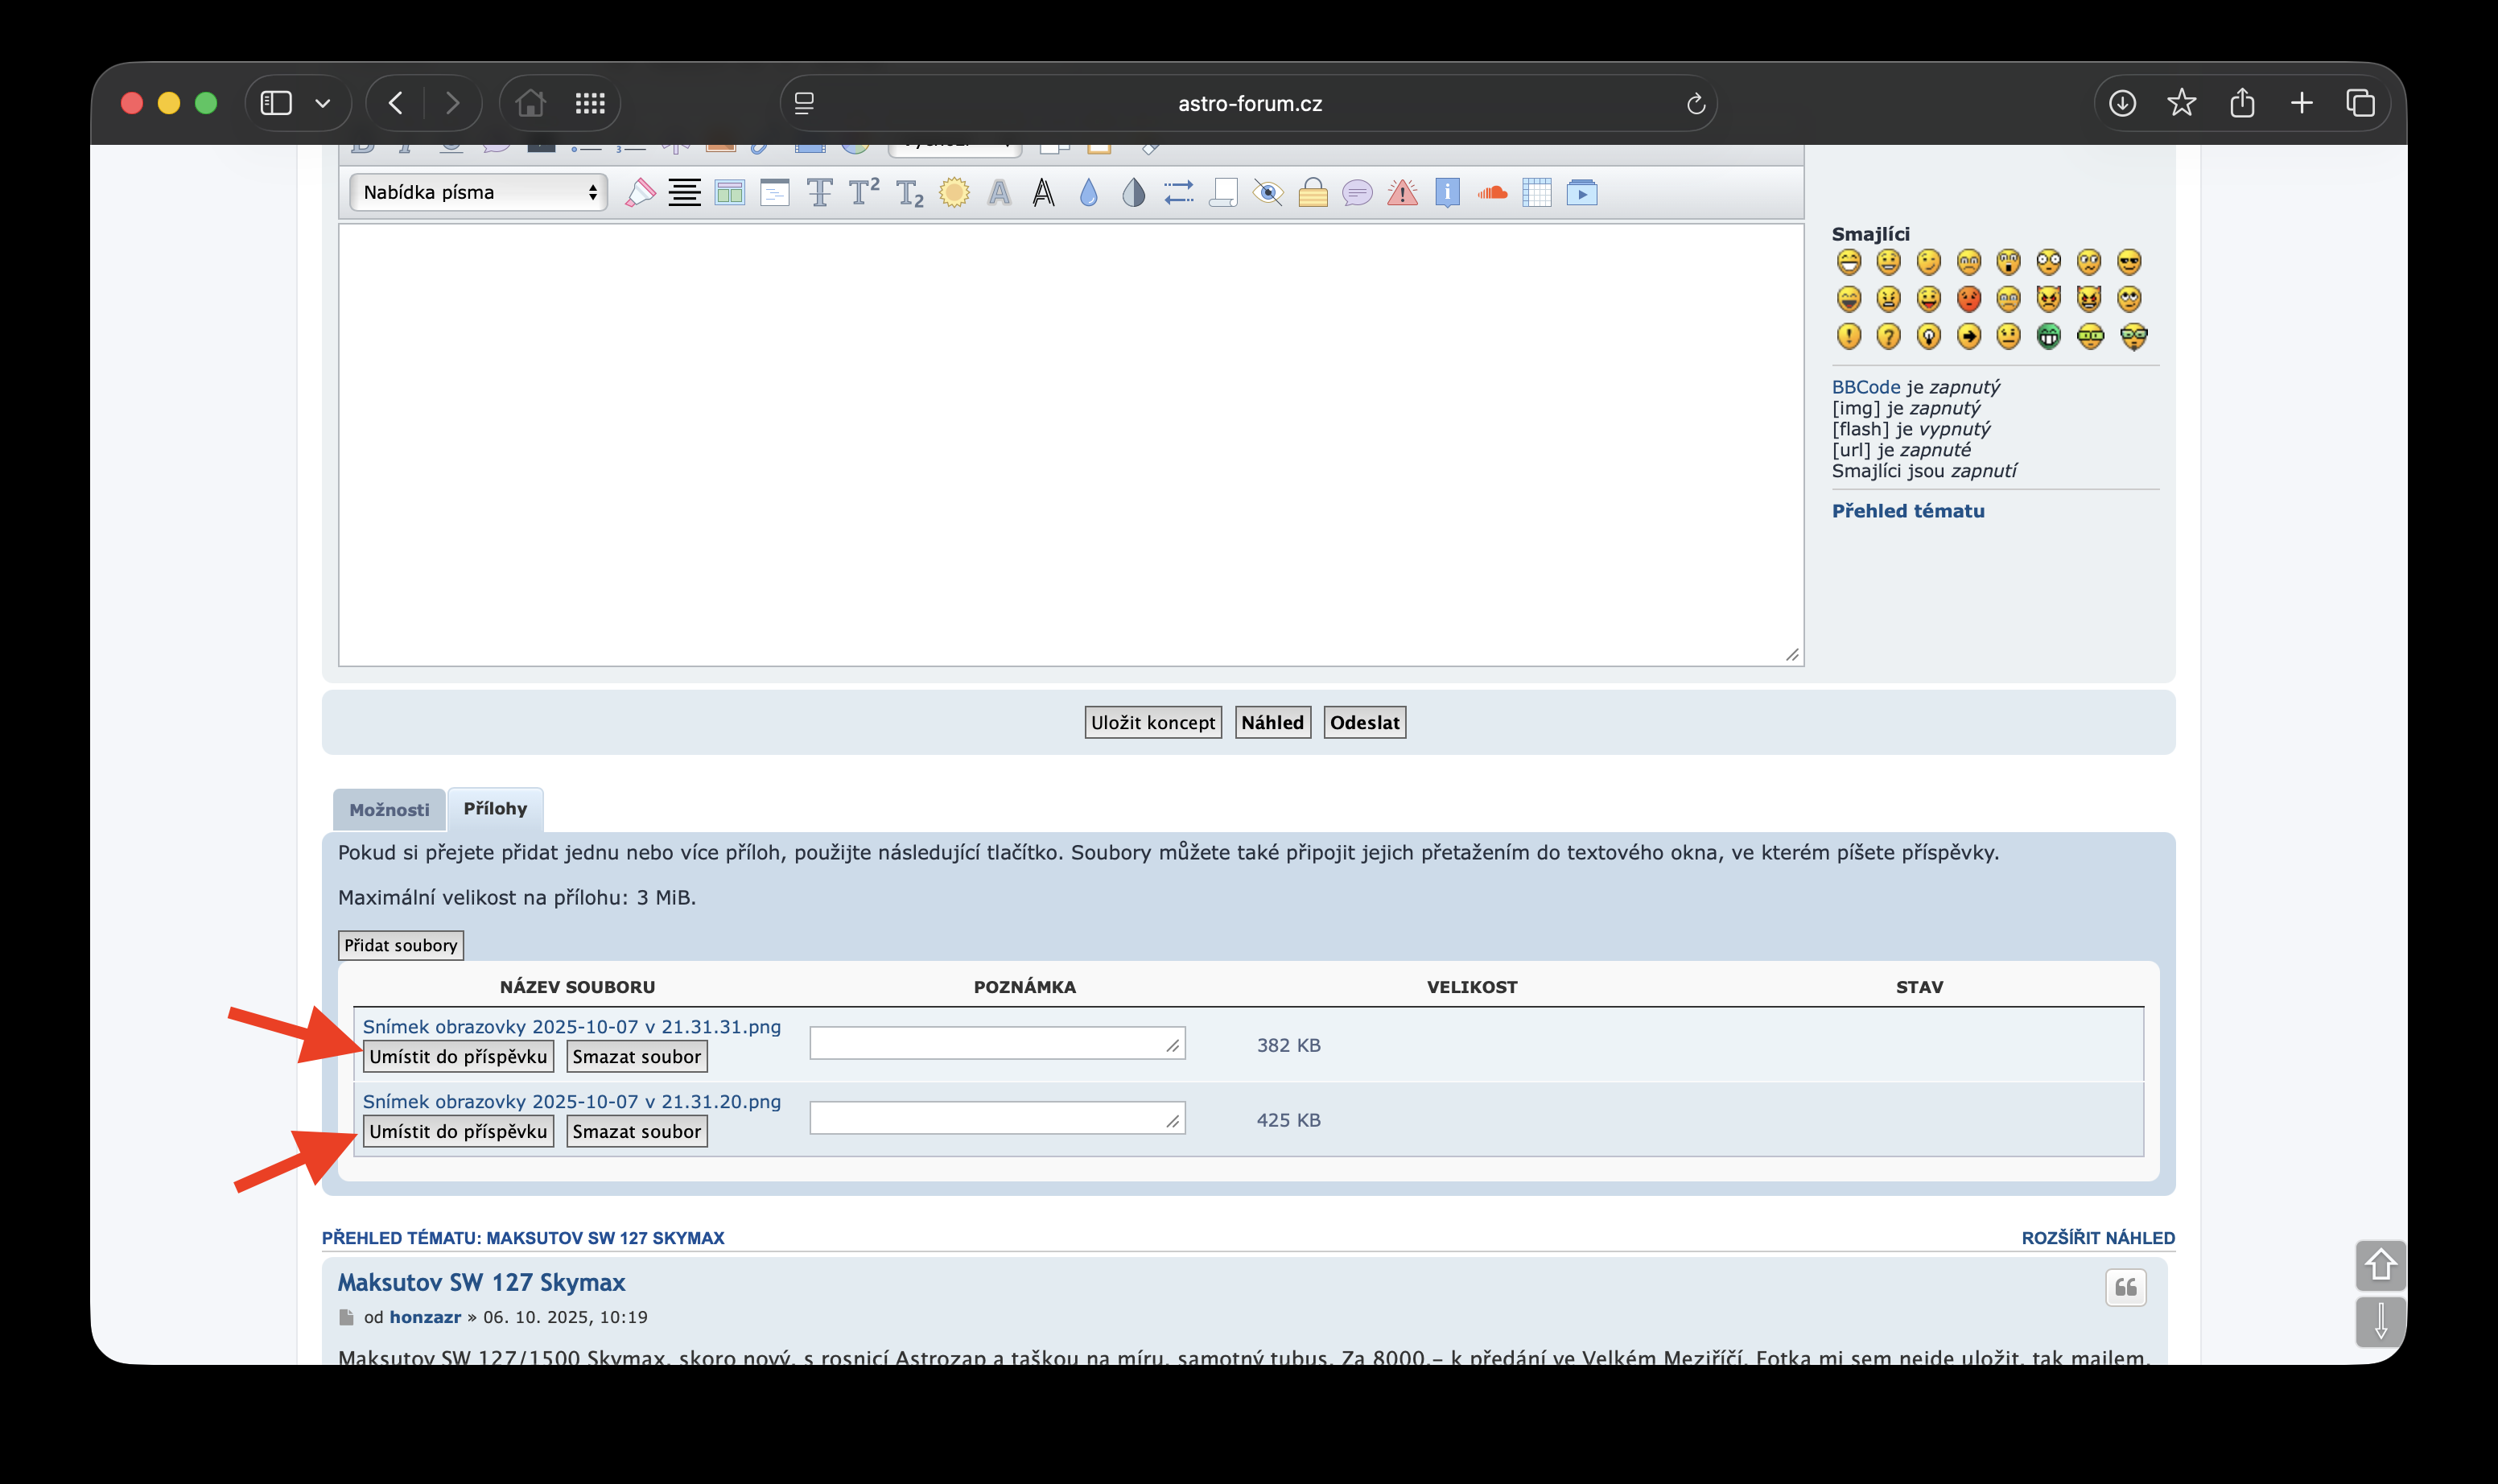
Task: Click the red warning triangle icon
Action: tap(1403, 192)
